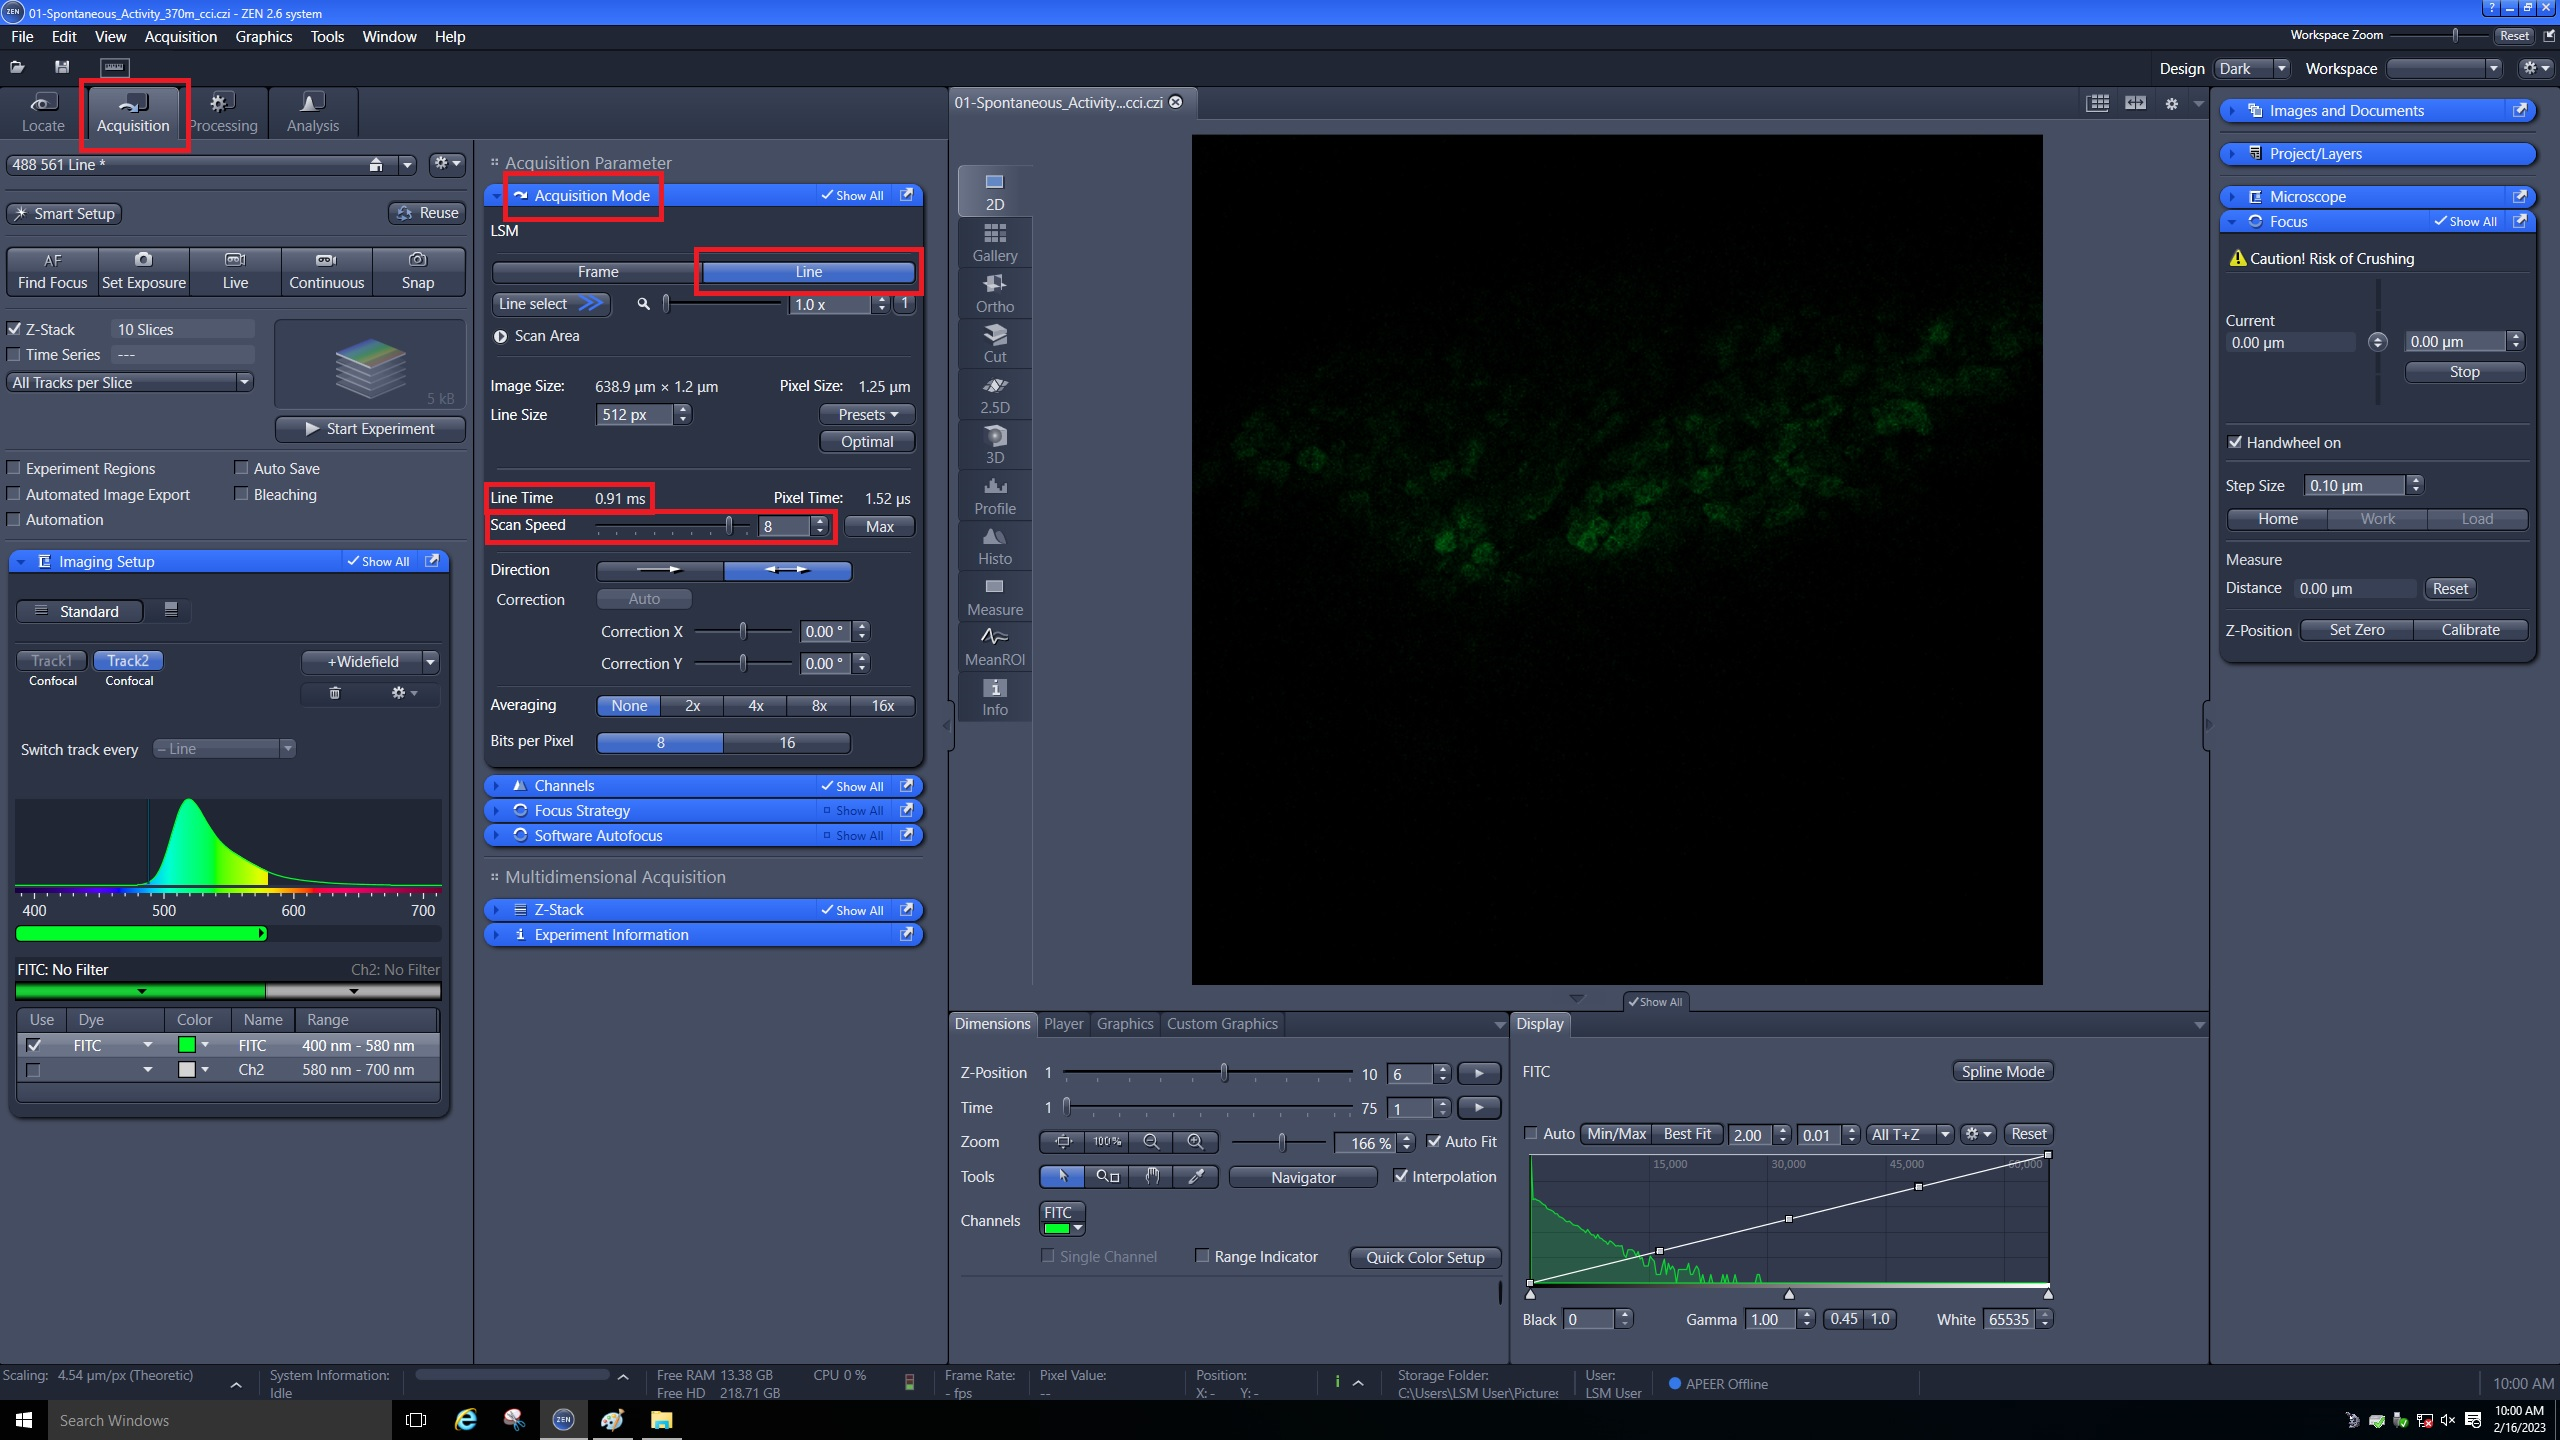Screen dimensions: 2560x1440
Task: Click the Line Size input field
Action: click(x=634, y=414)
